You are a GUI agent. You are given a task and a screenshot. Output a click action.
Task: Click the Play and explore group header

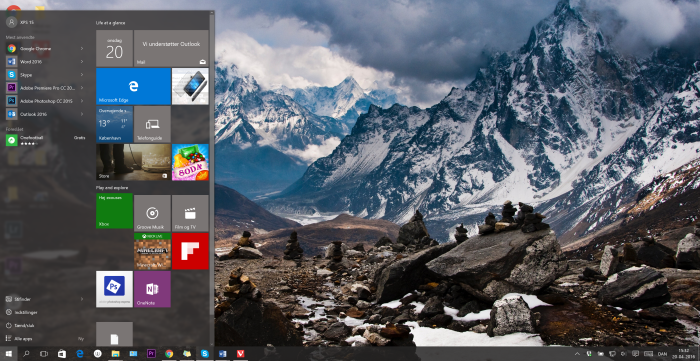click(112, 188)
